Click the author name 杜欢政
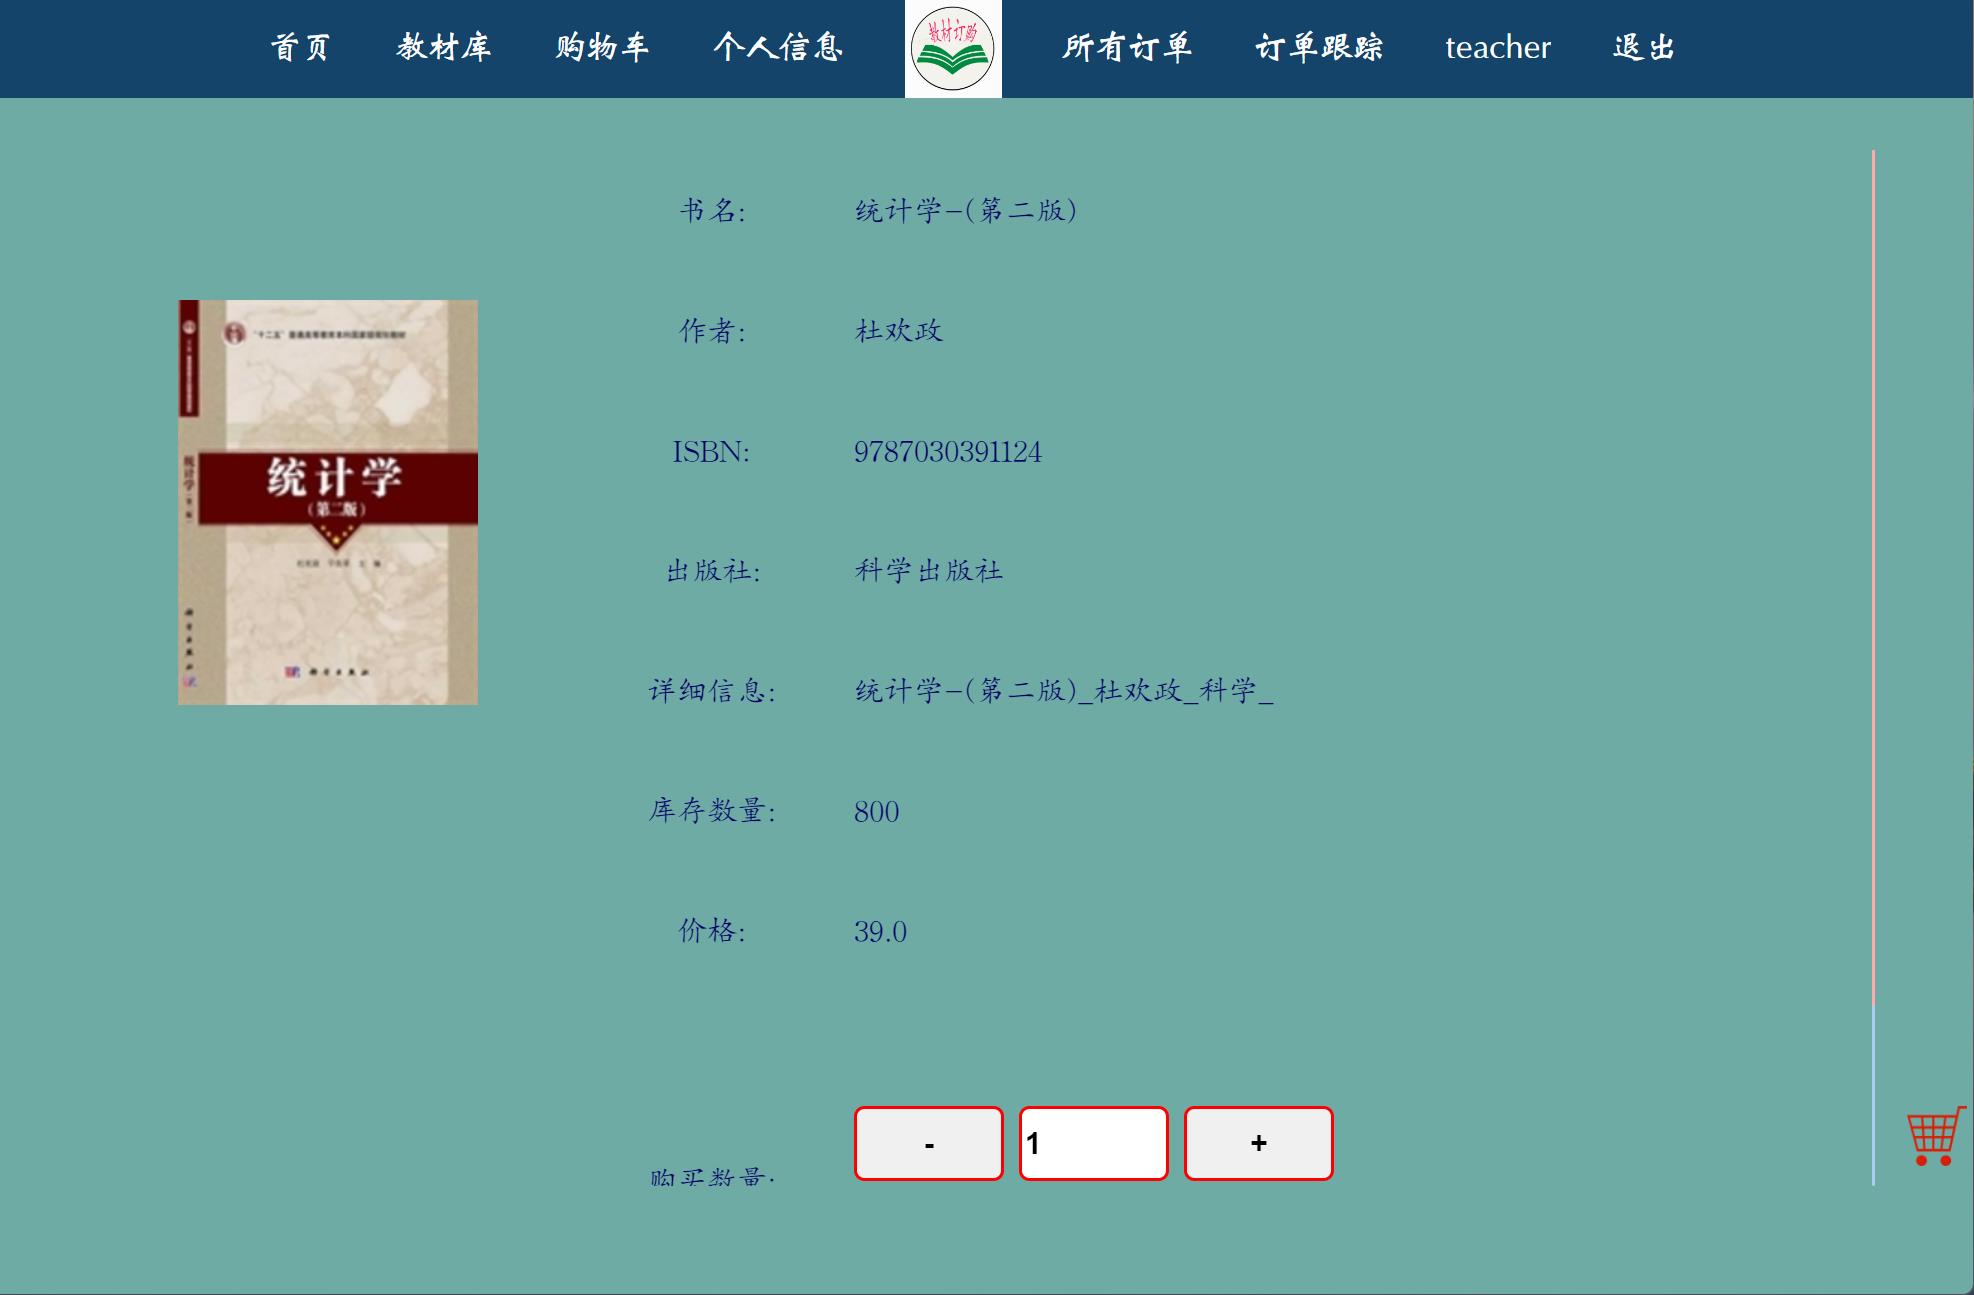This screenshot has width=1974, height=1295. tap(898, 331)
